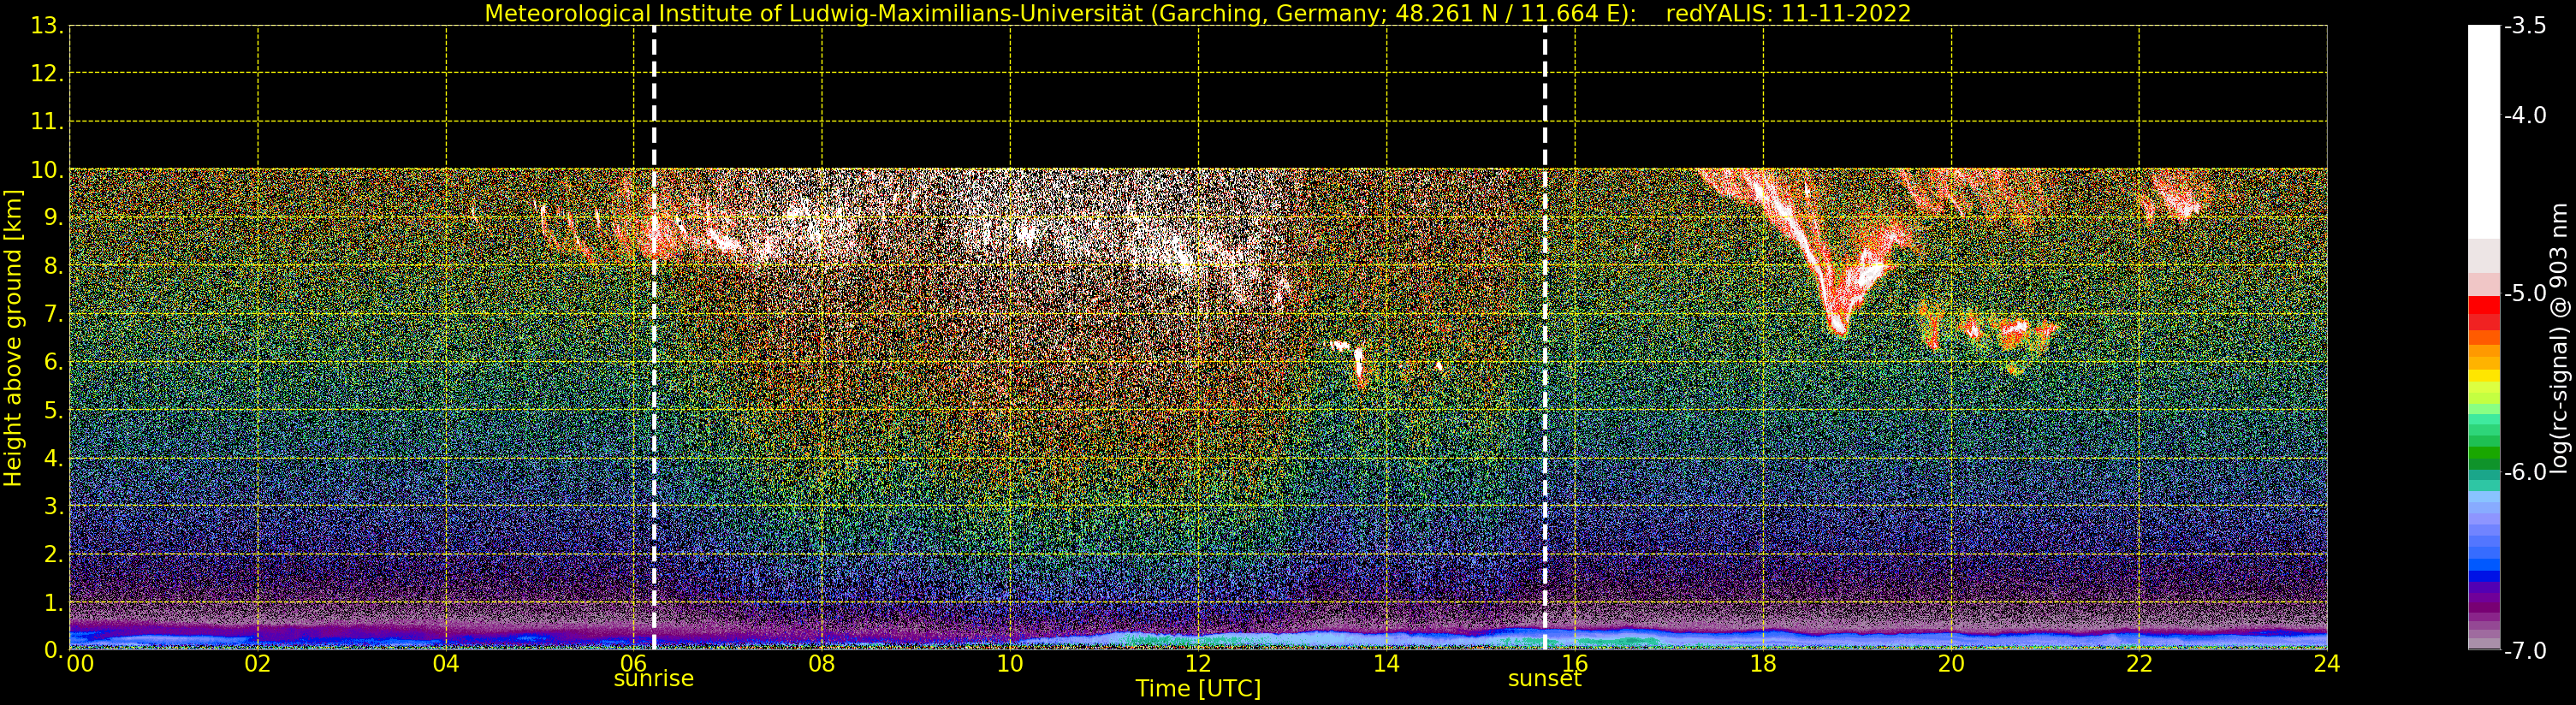The width and height of the screenshot is (2576, 705).
Task: Click the time axis tick label 18
Action: [1763, 664]
